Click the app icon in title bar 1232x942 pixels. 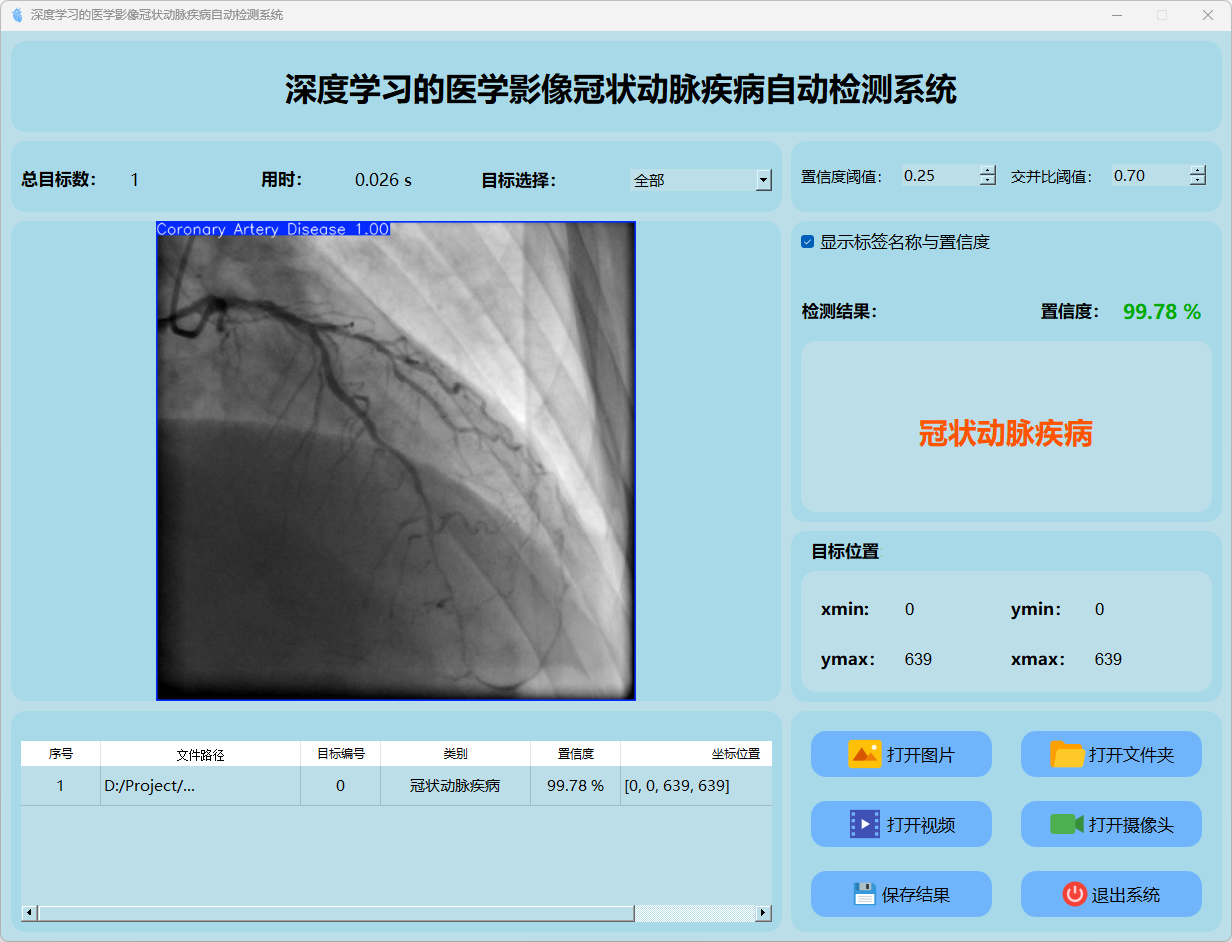(16, 15)
